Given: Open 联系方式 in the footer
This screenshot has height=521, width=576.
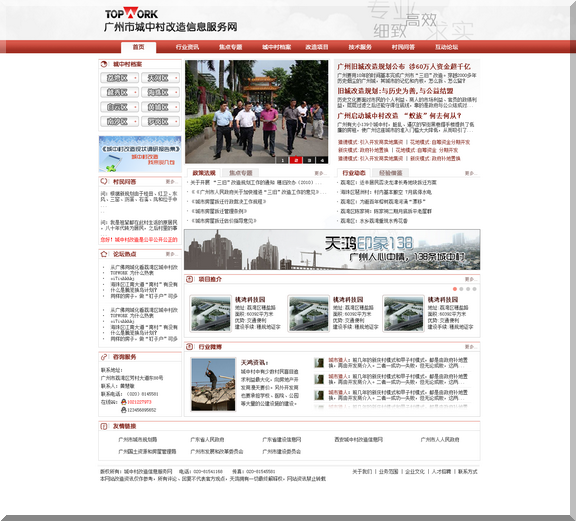Looking at the screenshot, I should coord(467,471).
